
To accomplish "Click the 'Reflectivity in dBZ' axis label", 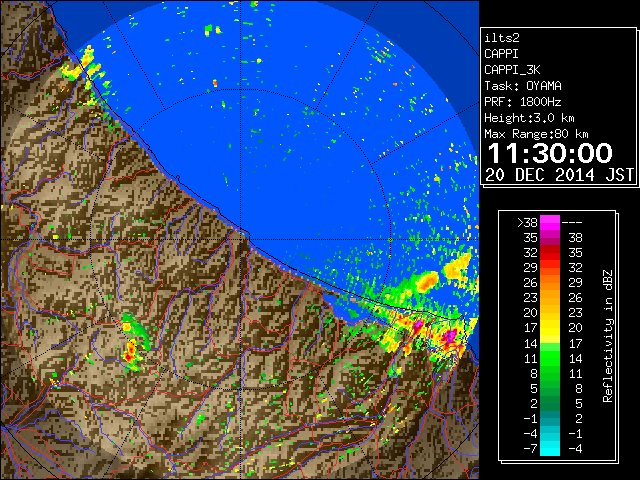I will pos(607,336).
